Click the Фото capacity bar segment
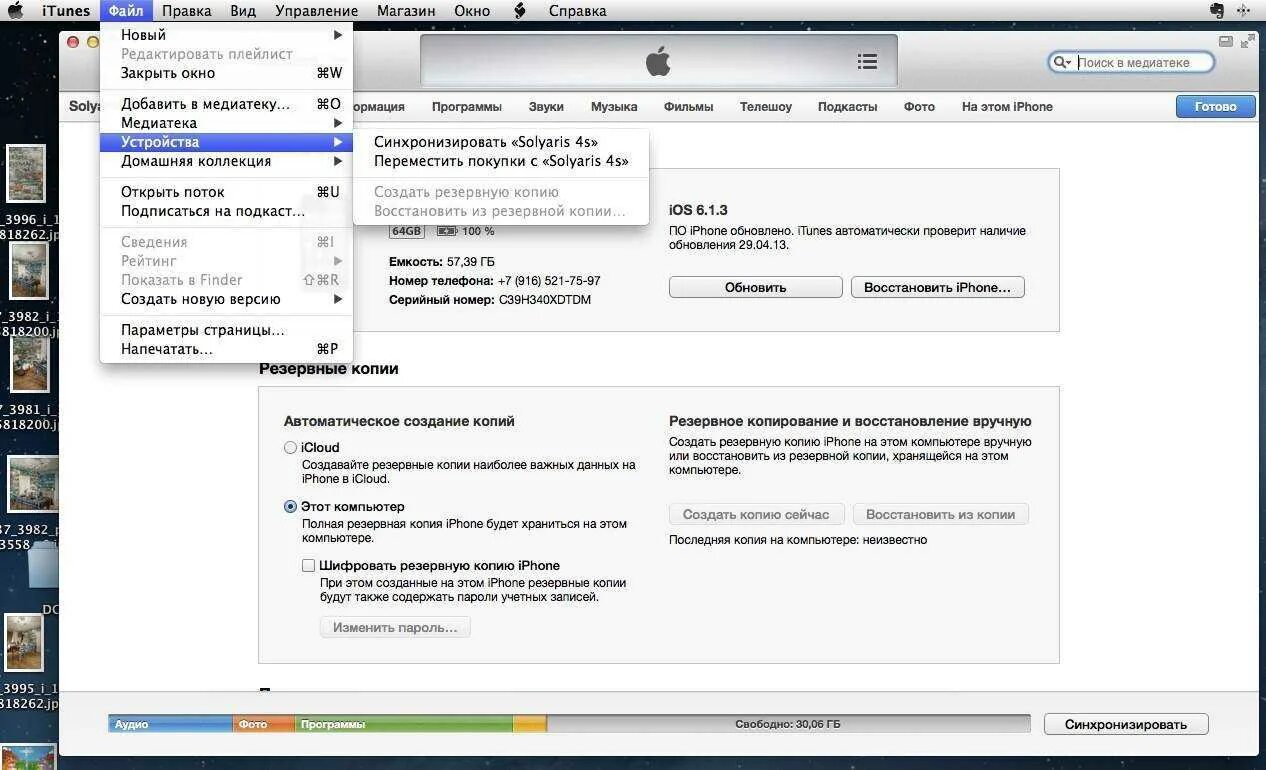The height and width of the screenshot is (770, 1266). click(263, 724)
